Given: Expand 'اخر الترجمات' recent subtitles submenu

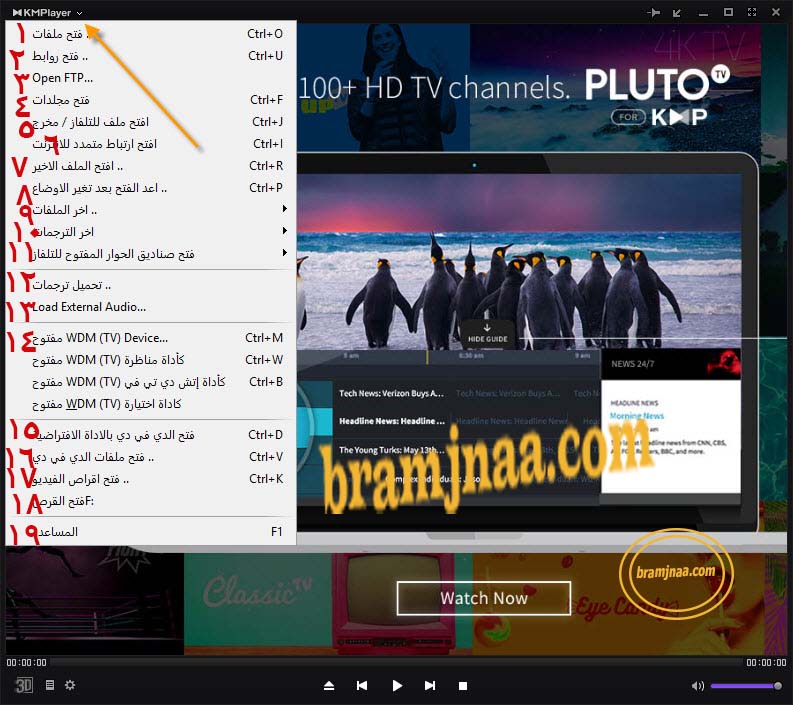Looking at the screenshot, I should click(151, 232).
